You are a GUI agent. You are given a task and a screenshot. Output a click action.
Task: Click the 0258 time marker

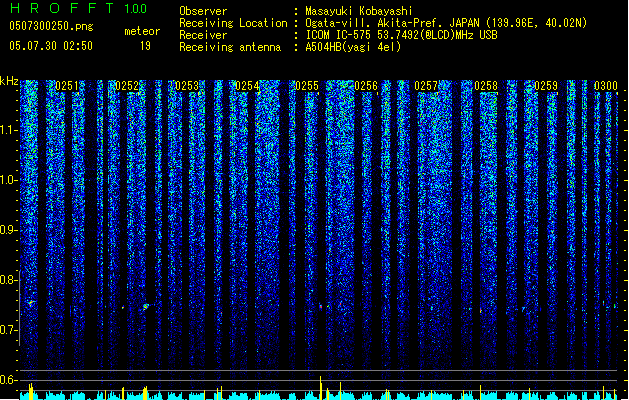[x=486, y=86]
